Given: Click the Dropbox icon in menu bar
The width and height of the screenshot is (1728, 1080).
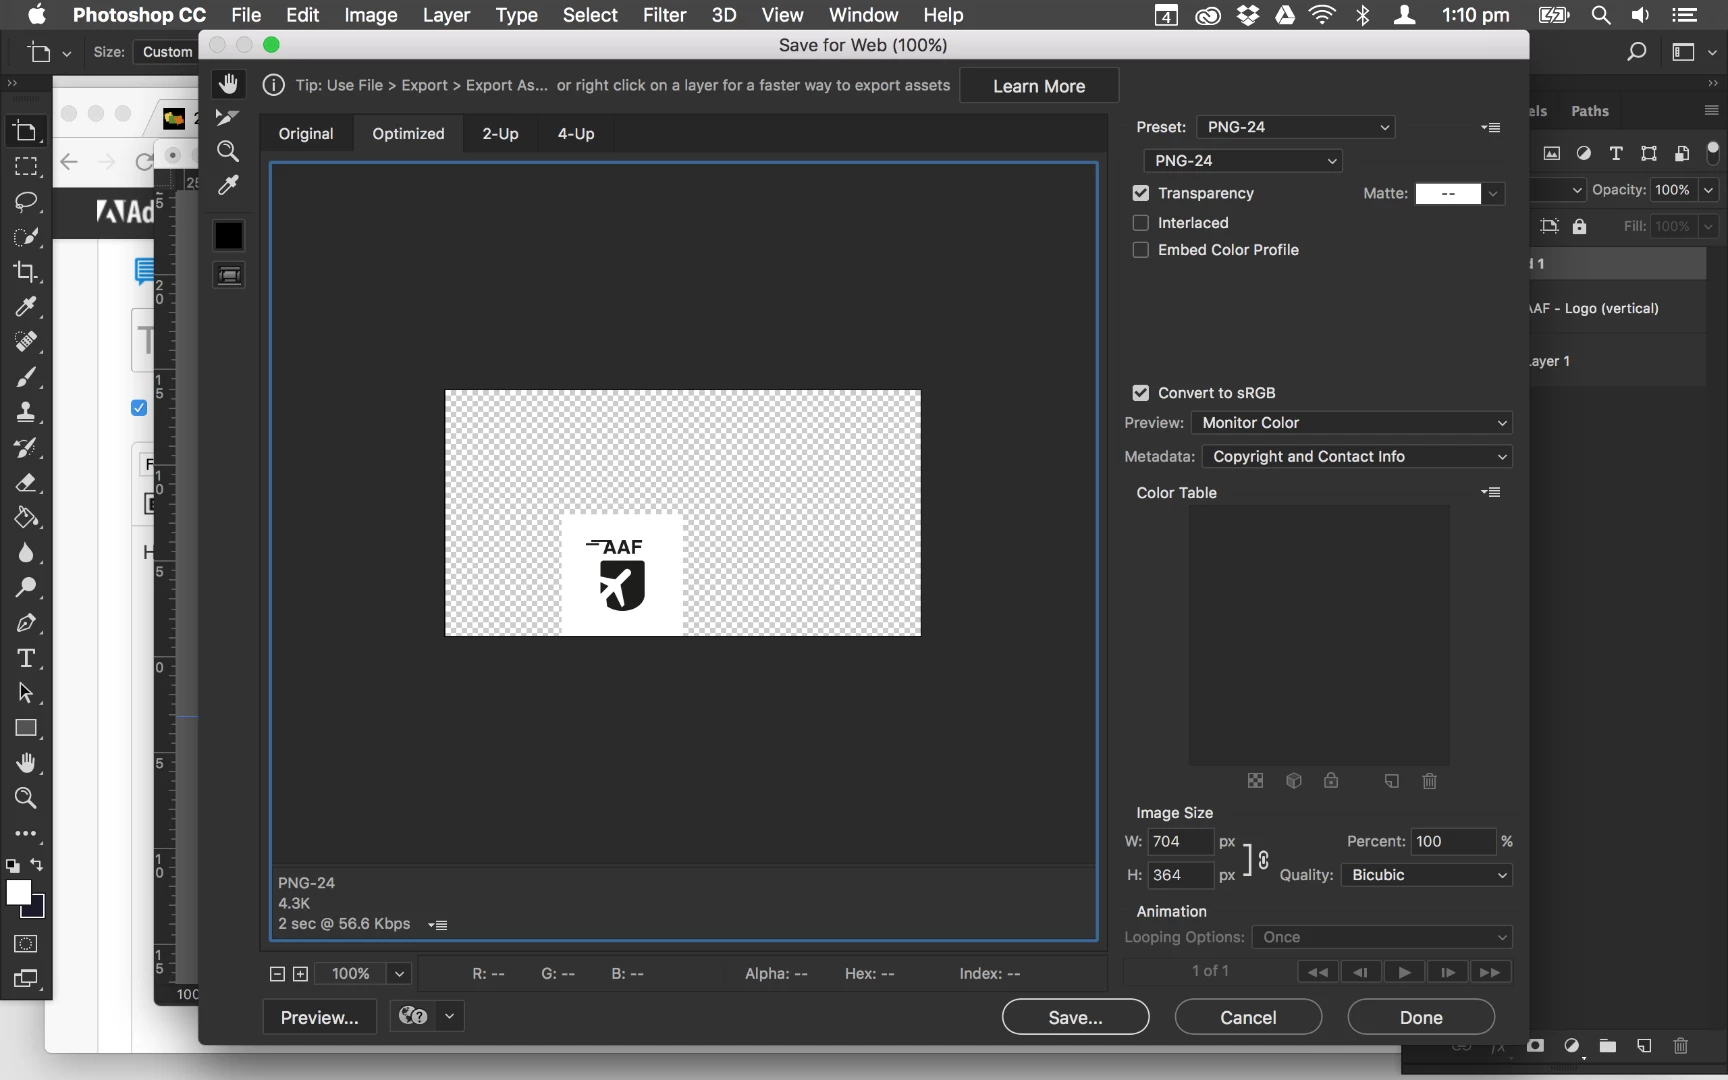Looking at the screenshot, I should pyautogui.click(x=1248, y=15).
